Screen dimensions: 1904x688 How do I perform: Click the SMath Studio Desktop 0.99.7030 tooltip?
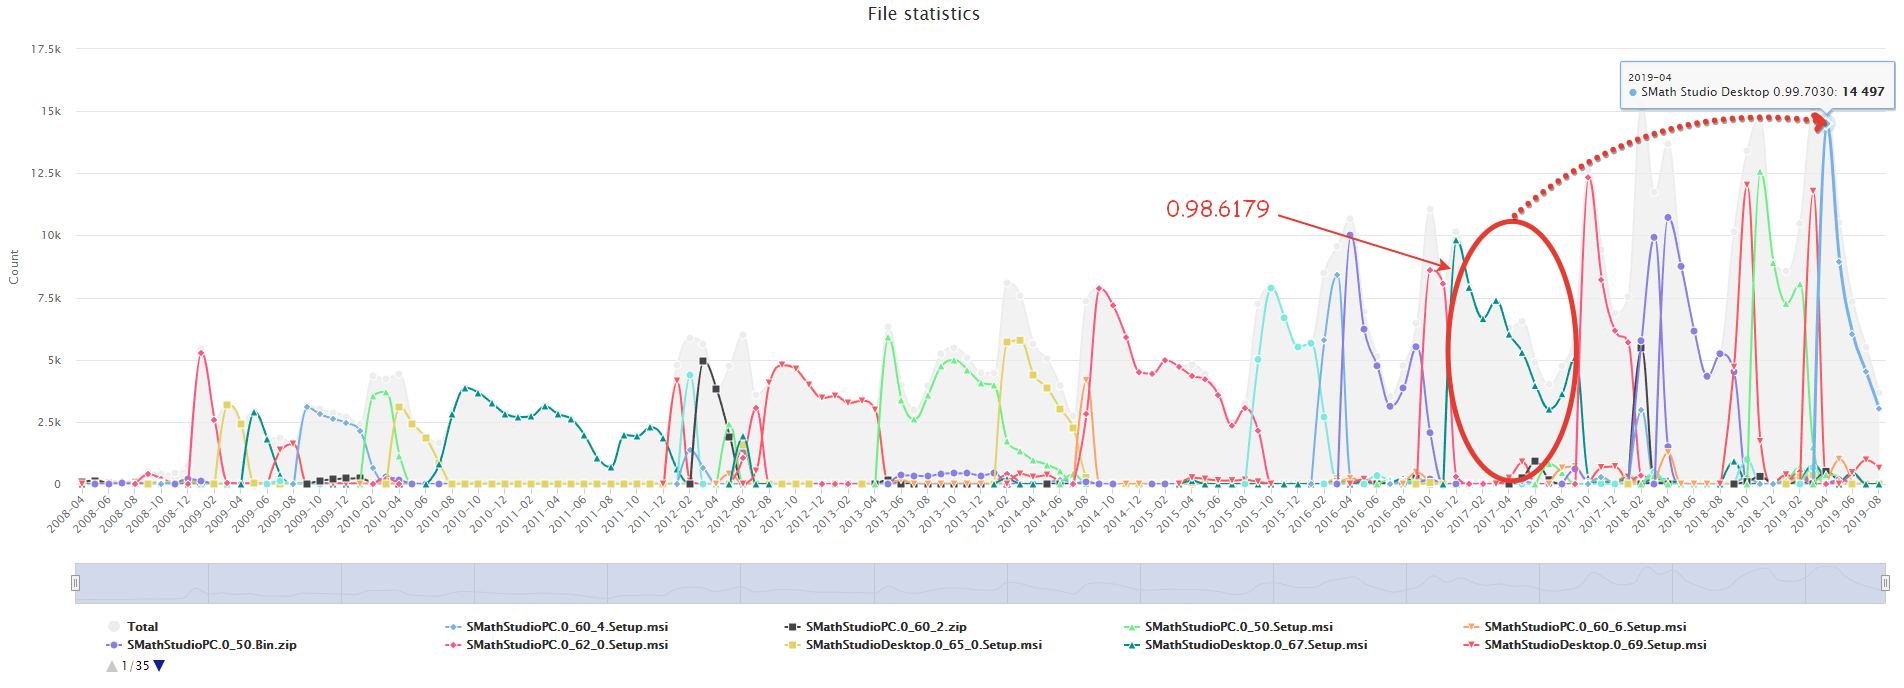(x=1756, y=85)
